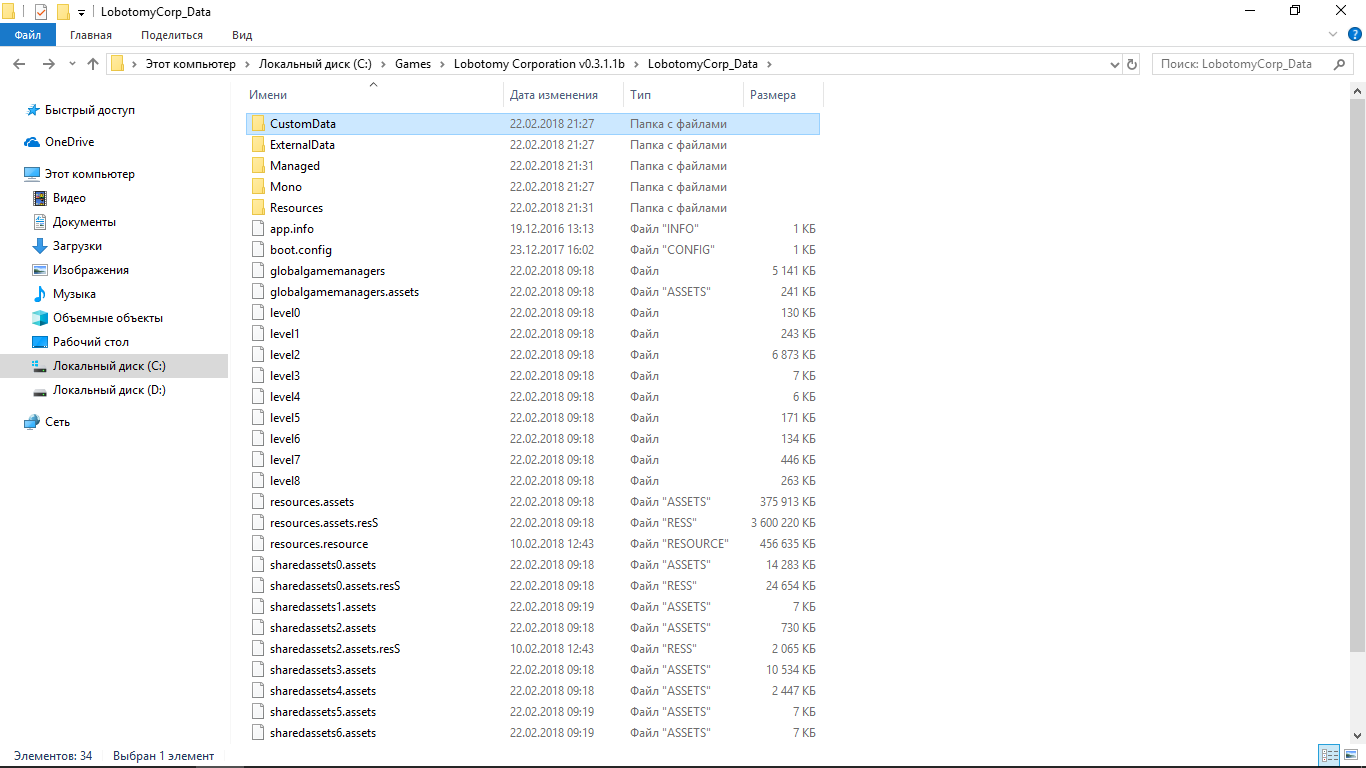Go up one folder level arrow

[93, 64]
